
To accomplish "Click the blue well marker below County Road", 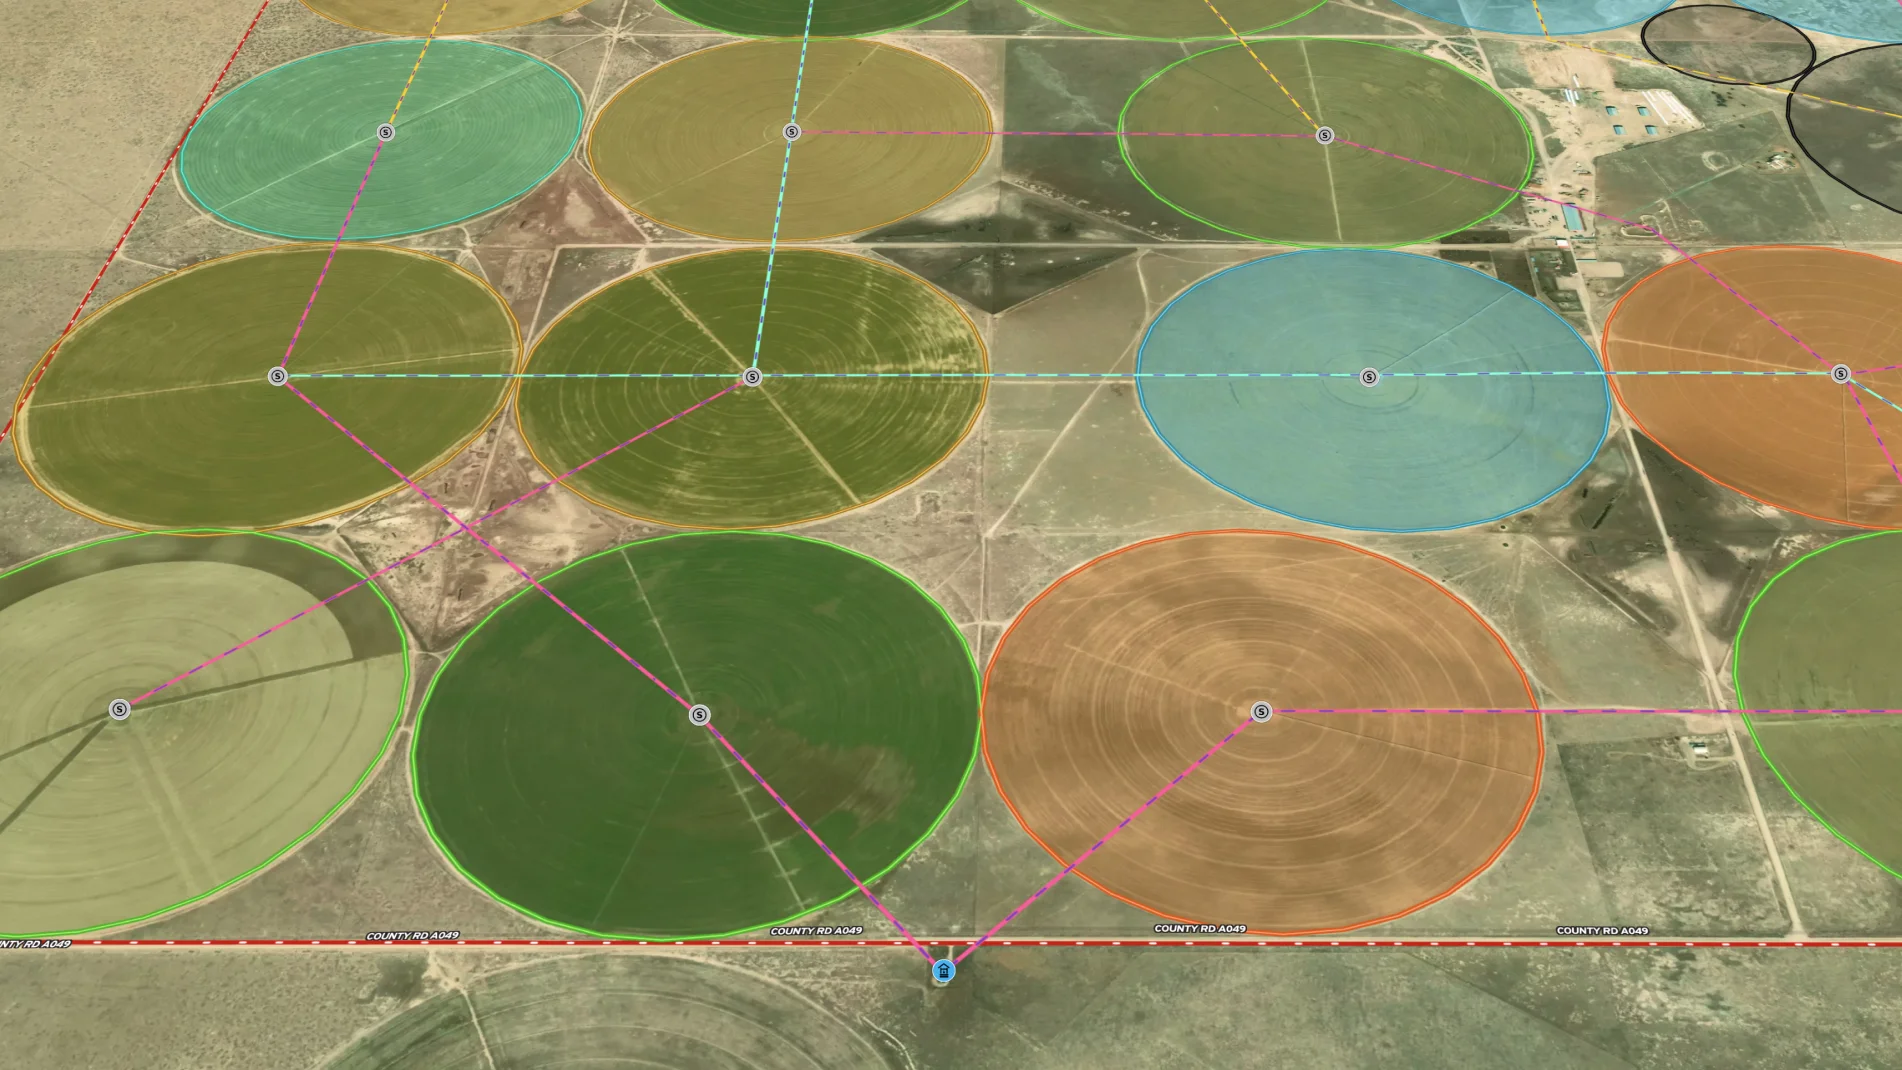I will 943,970.
